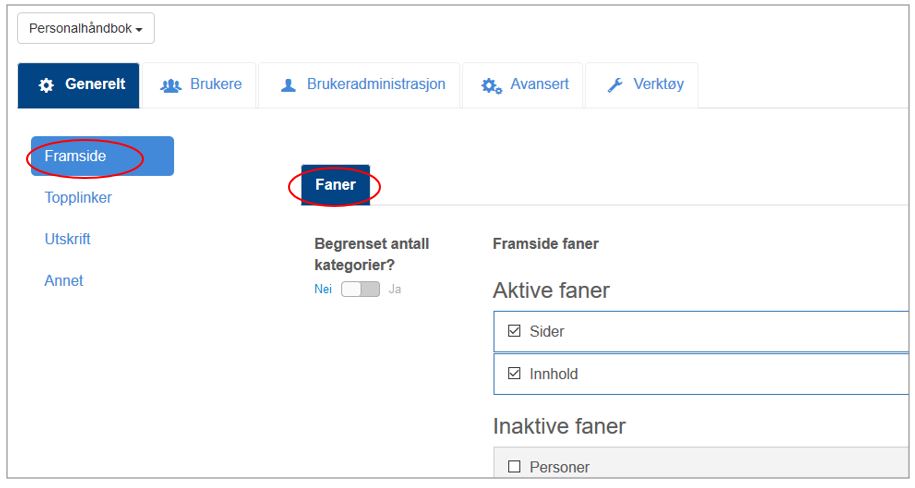Viewport: 915px width, 488px height.
Task: Switch to the Brukere tab
Action: pos(200,85)
